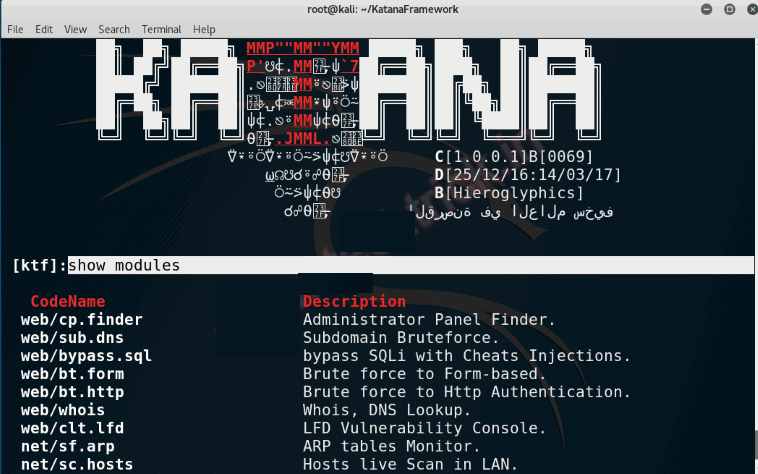Open the Terminal menu

[x=161, y=29]
